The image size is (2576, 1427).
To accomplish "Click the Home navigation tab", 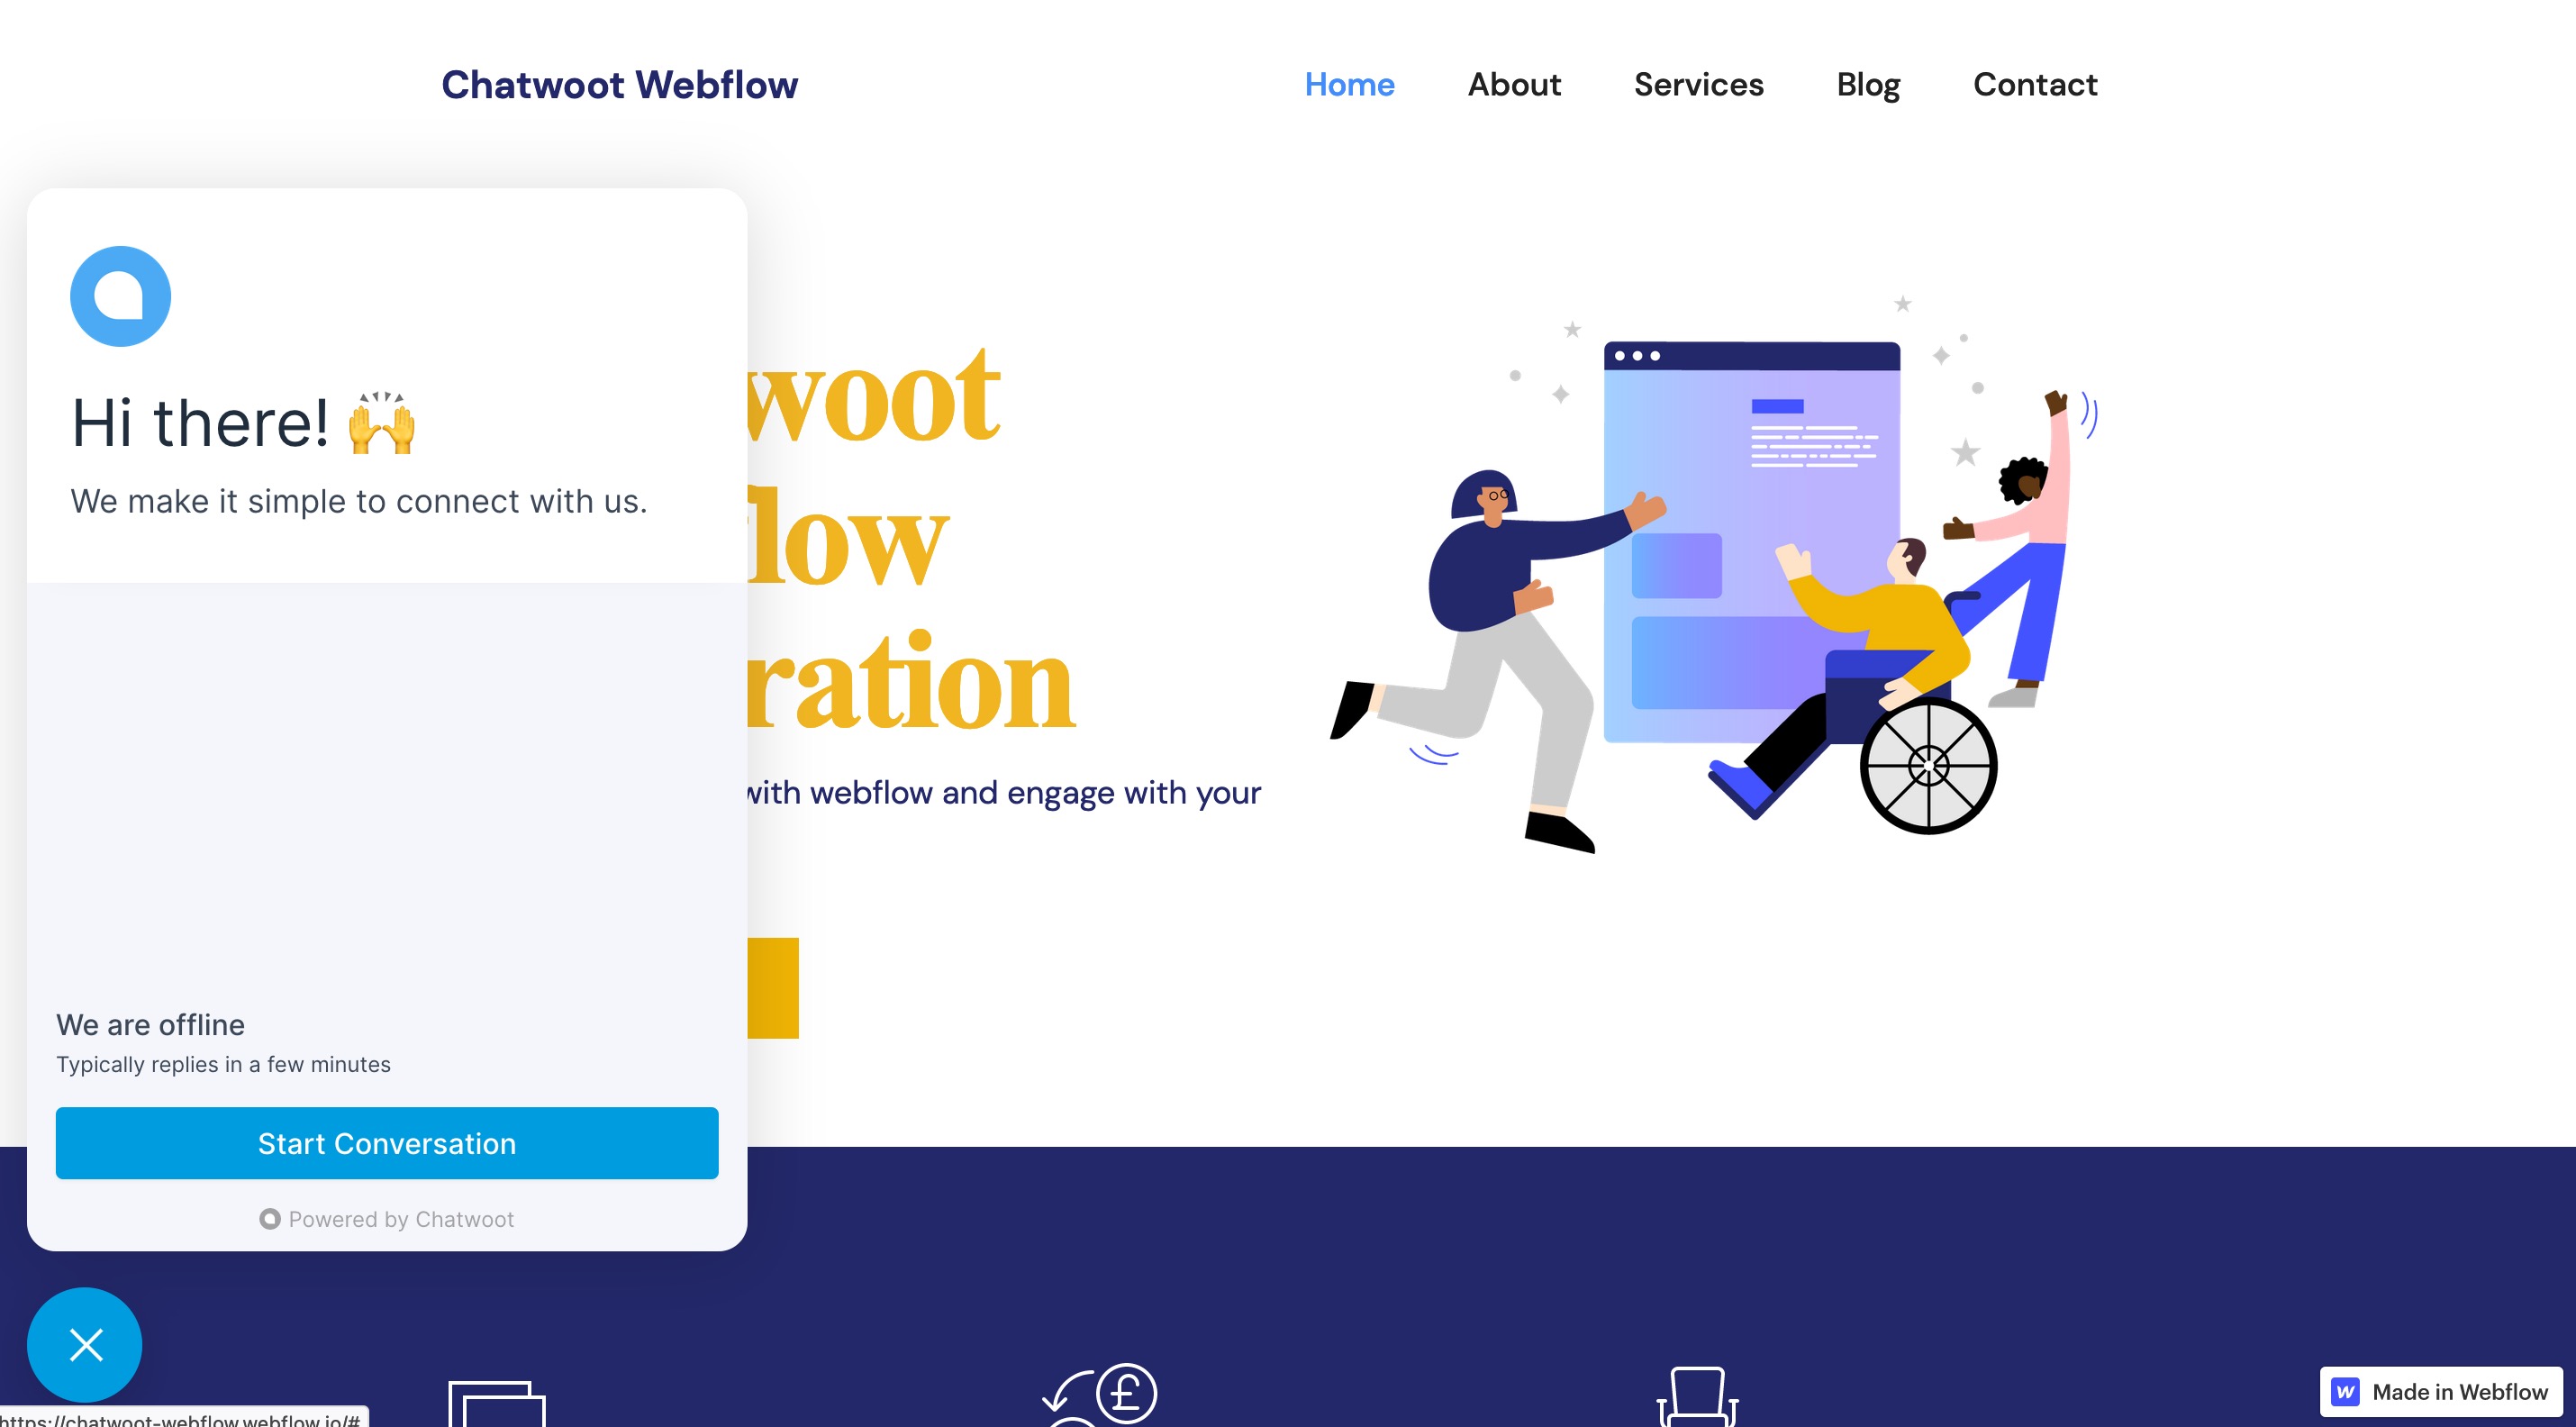I will click(1352, 85).
